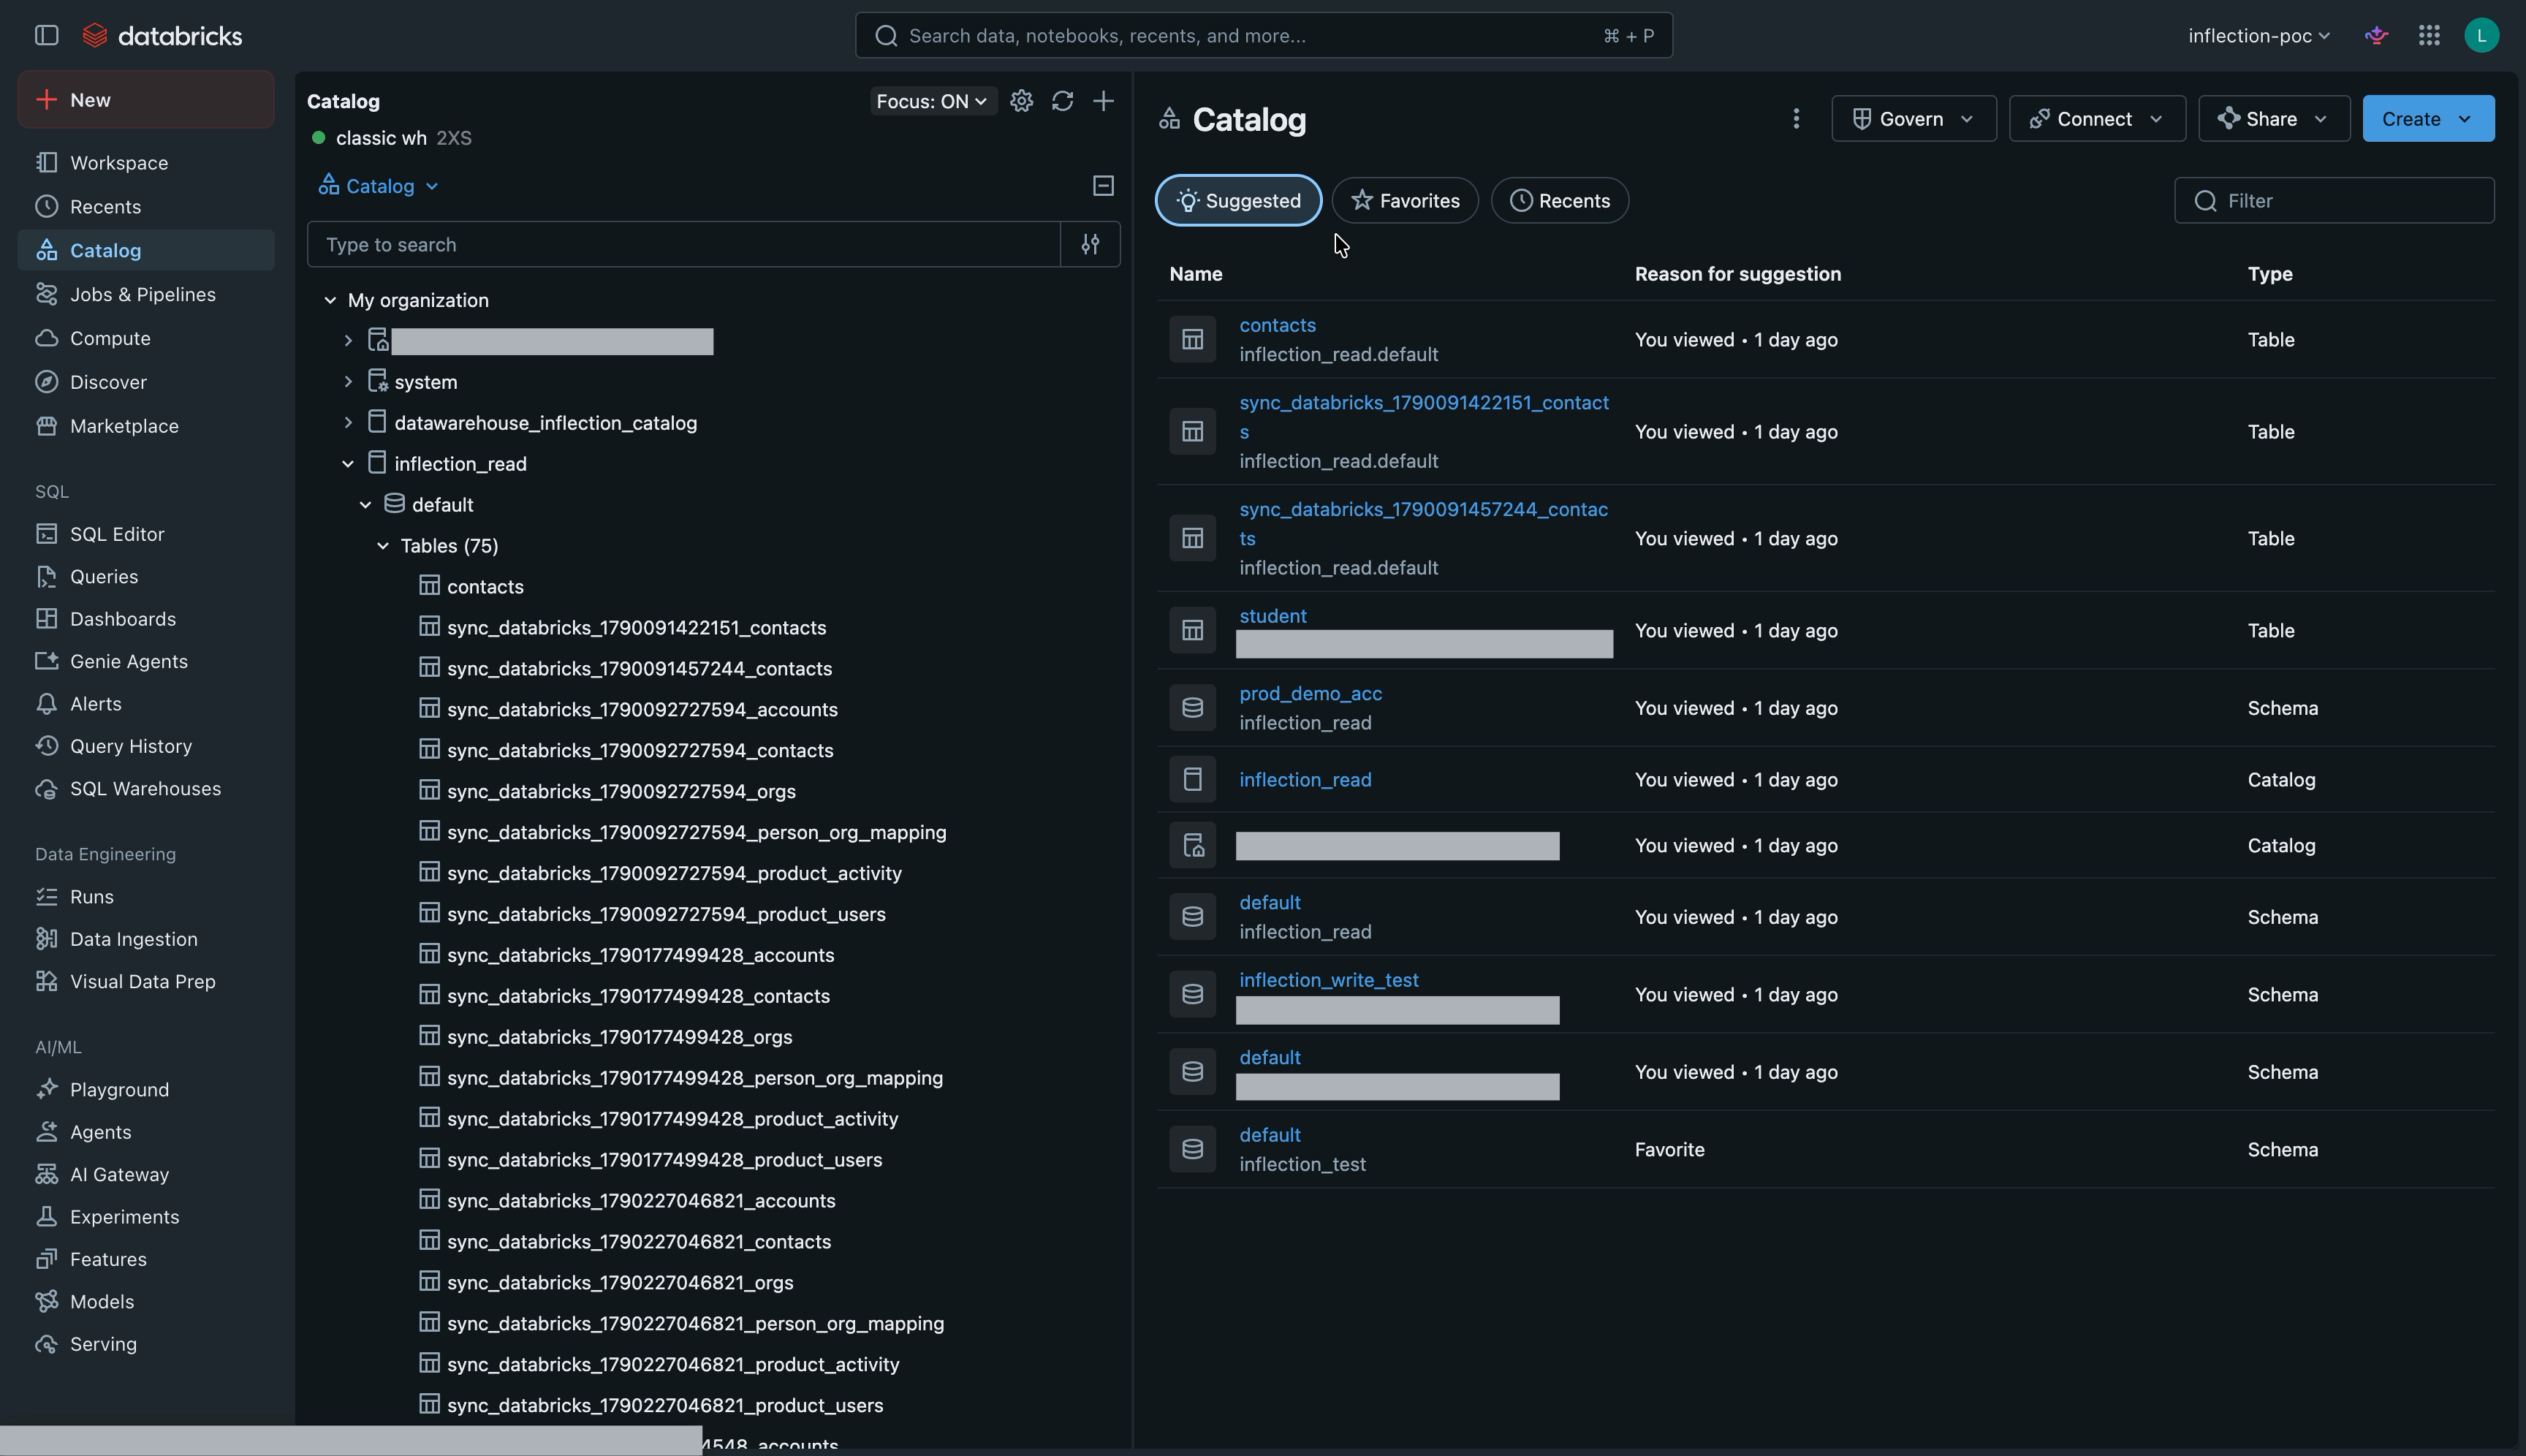Open Marketplace from sidebar
Image resolution: width=2526 pixels, height=1456 pixels.
point(124,425)
